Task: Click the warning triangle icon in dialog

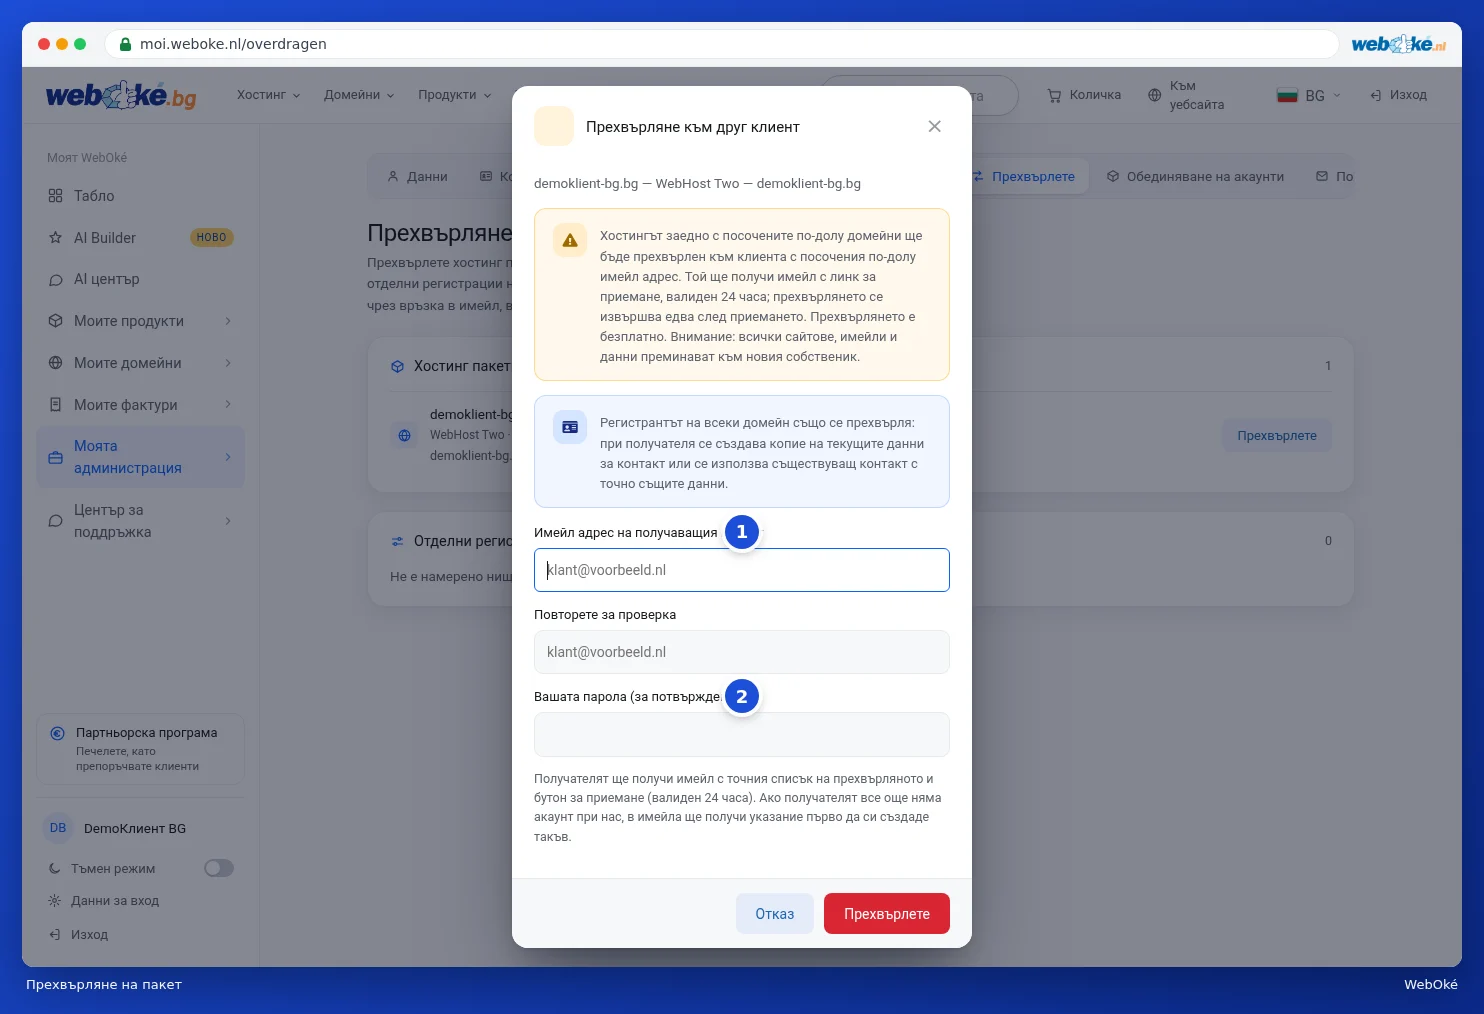Action: [x=570, y=240]
